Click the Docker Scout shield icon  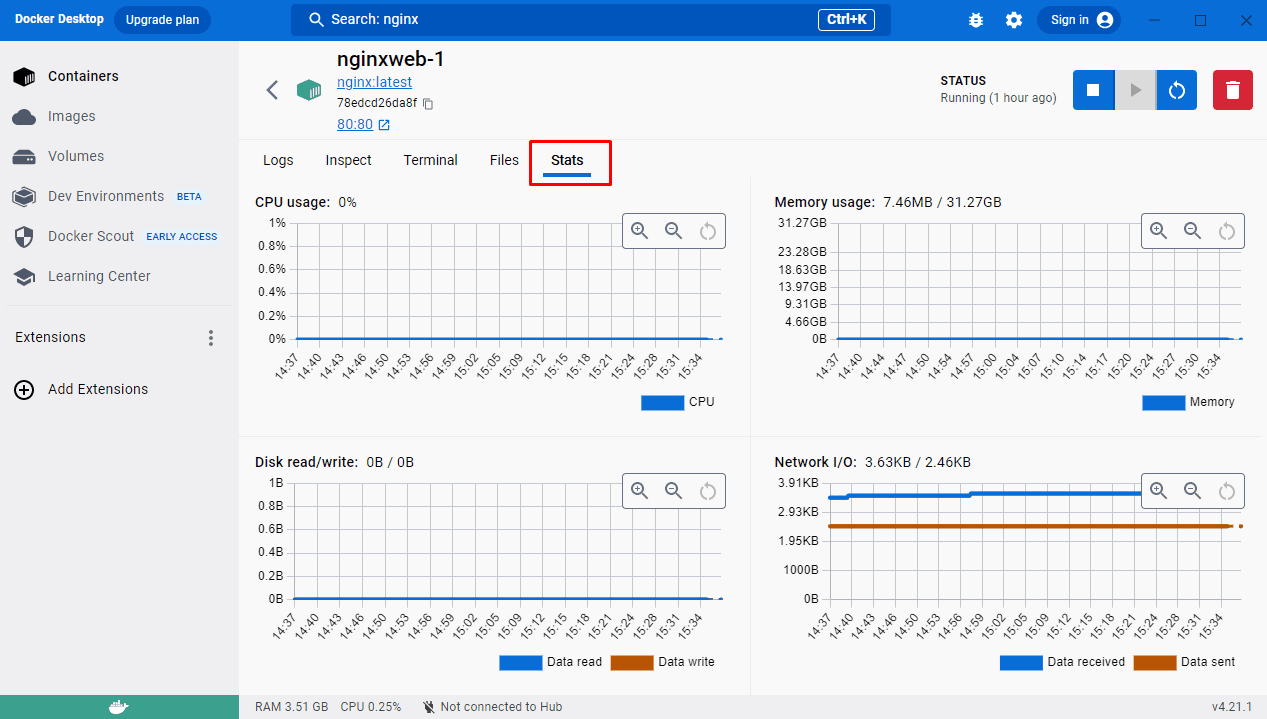pyautogui.click(x=24, y=237)
